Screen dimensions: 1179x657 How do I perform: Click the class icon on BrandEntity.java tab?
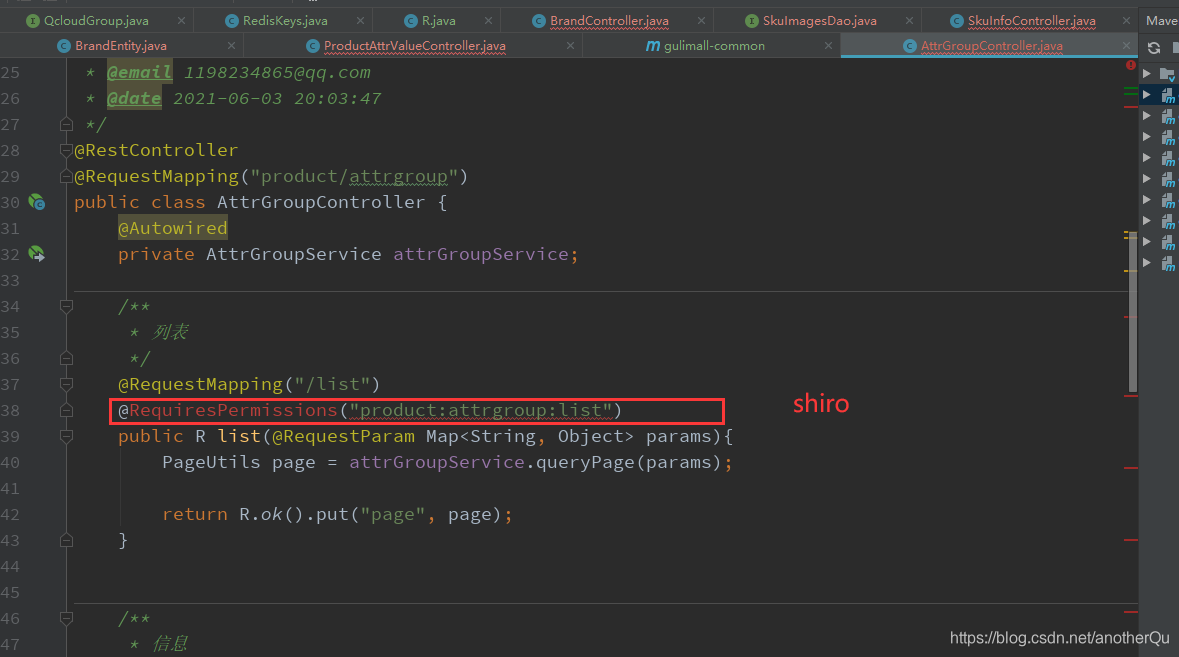click(x=64, y=46)
